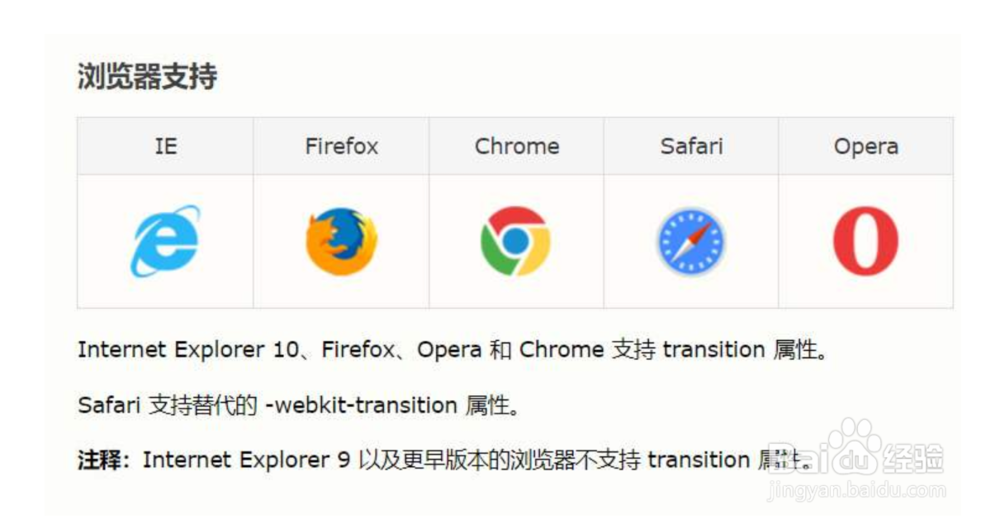The height and width of the screenshot is (524, 1000).
Task: Click the Internet Explorer logo icon
Action: coord(165,241)
